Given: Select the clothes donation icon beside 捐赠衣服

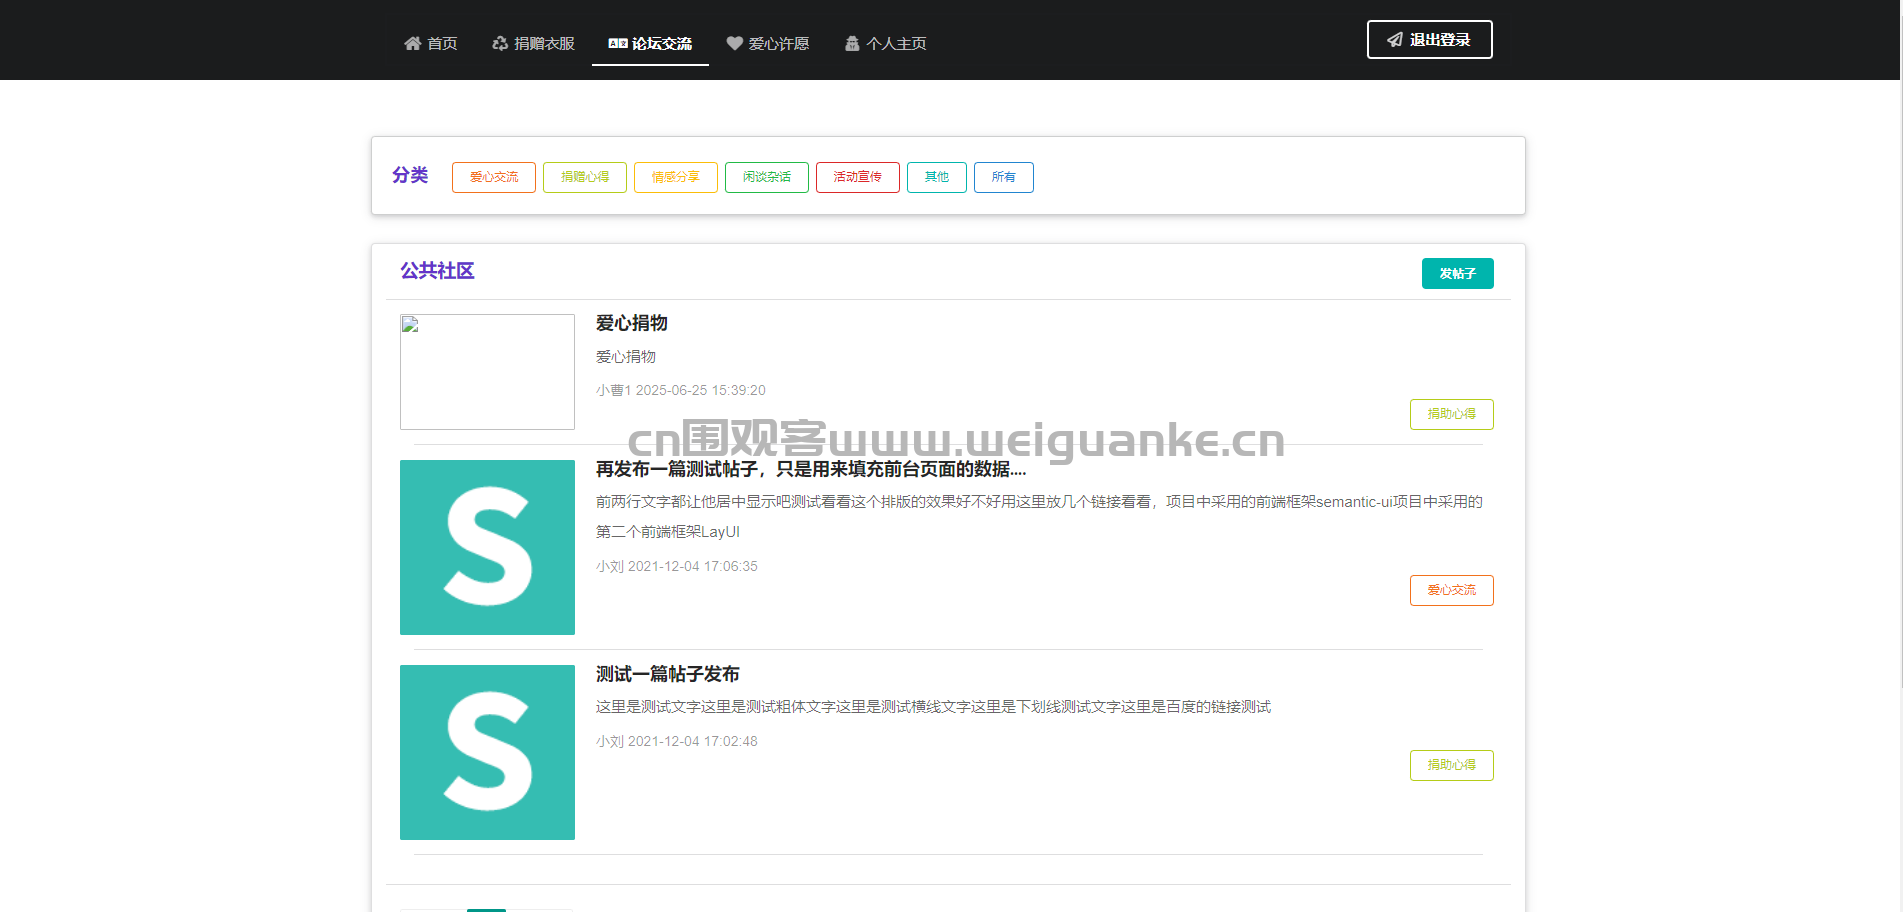Looking at the screenshot, I should (500, 43).
